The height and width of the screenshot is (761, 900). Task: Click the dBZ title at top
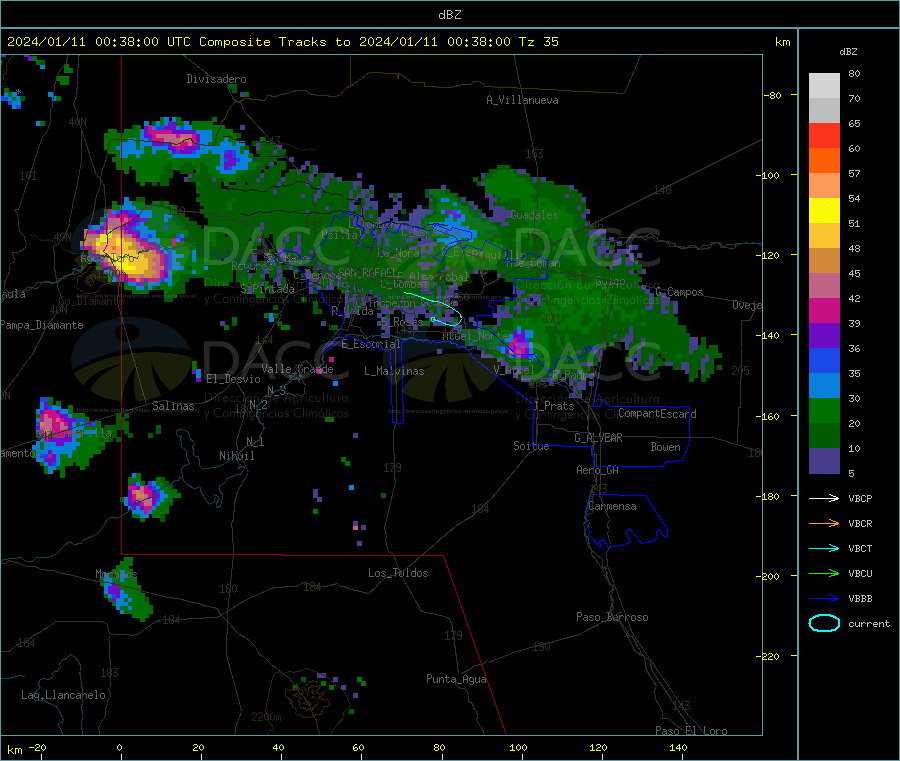point(449,15)
